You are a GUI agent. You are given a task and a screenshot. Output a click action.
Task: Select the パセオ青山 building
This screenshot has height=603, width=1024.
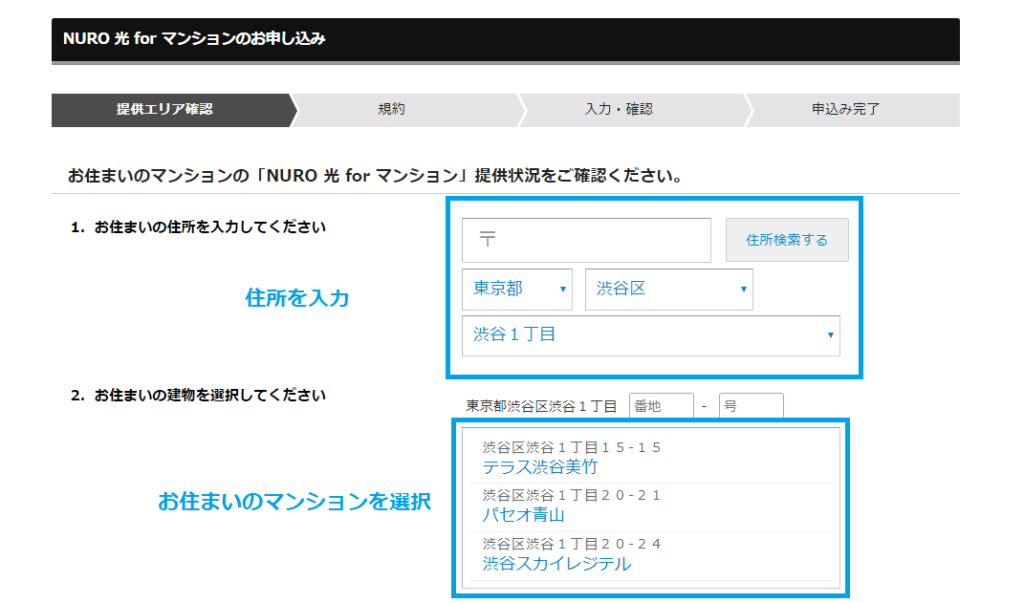pos(523,515)
